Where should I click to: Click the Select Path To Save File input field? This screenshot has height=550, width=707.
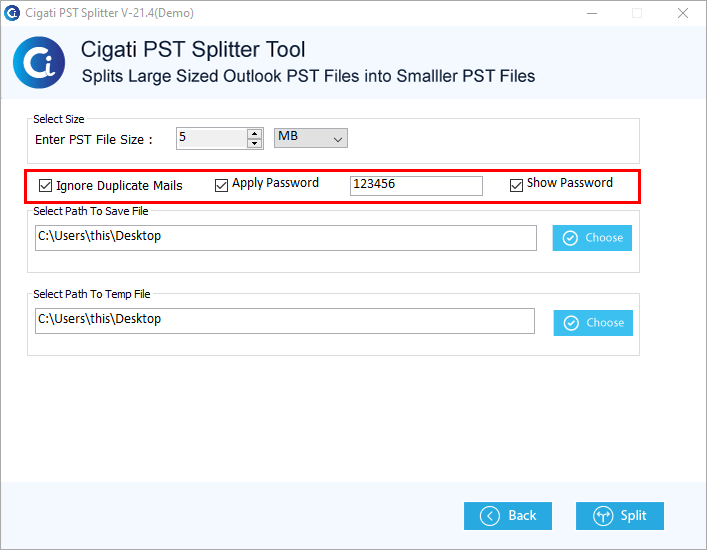pyautogui.click(x=286, y=238)
